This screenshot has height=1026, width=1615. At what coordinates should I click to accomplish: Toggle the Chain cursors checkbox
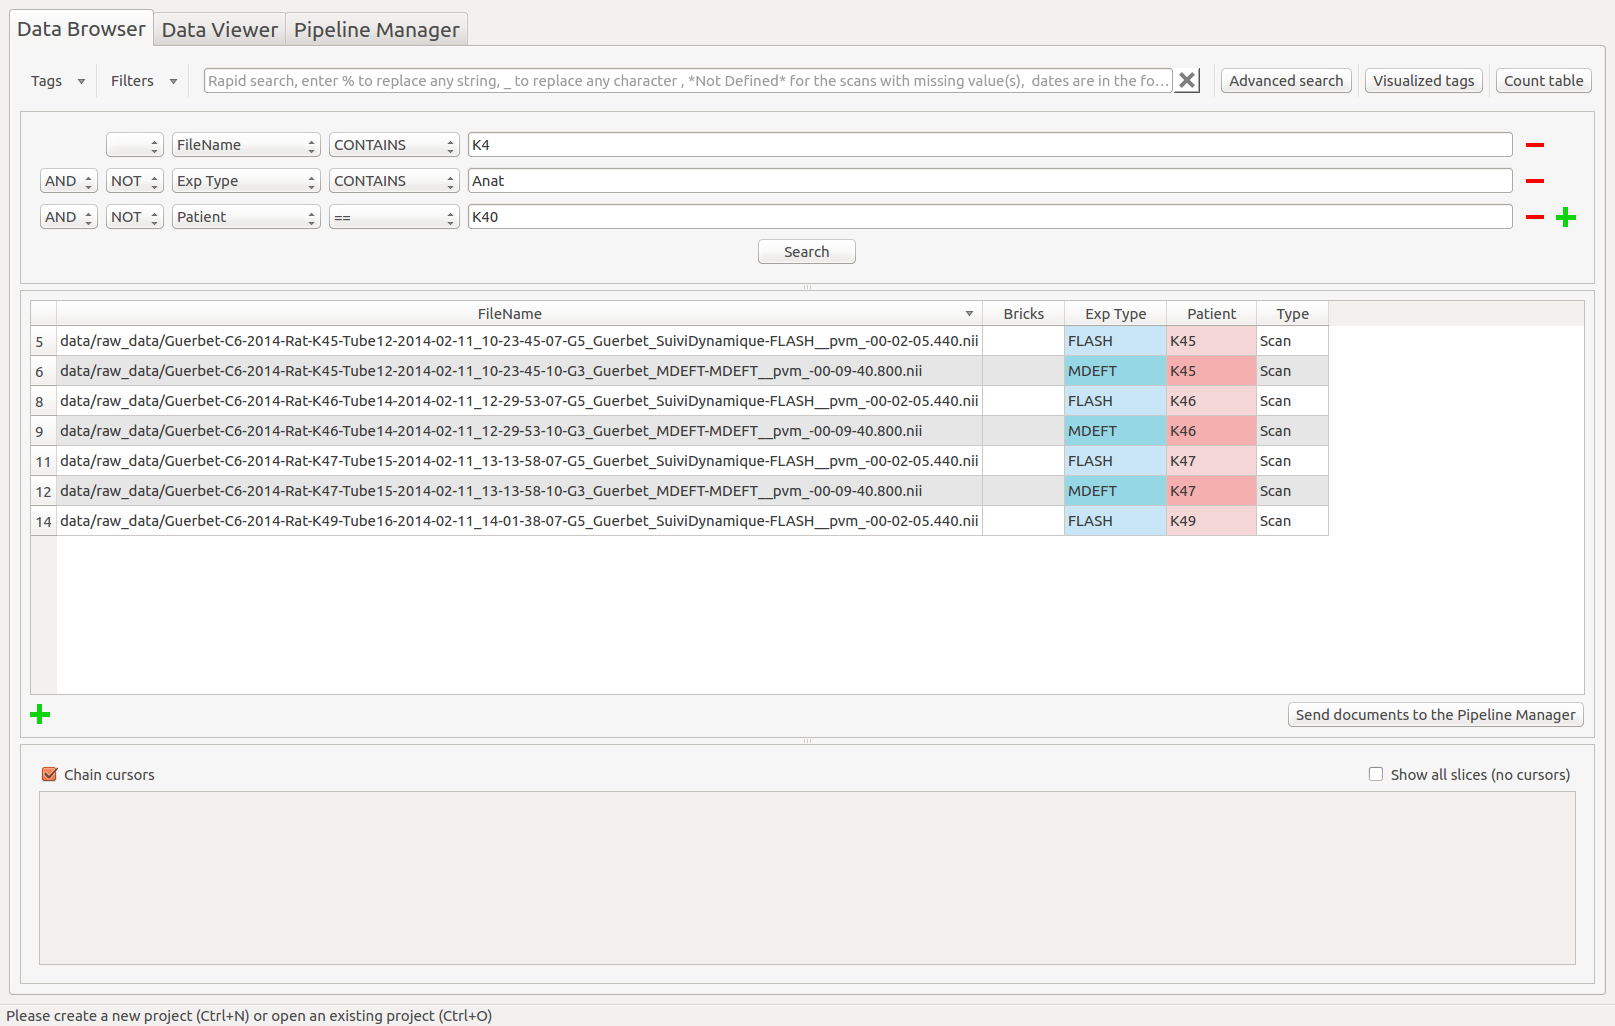point(49,774)
